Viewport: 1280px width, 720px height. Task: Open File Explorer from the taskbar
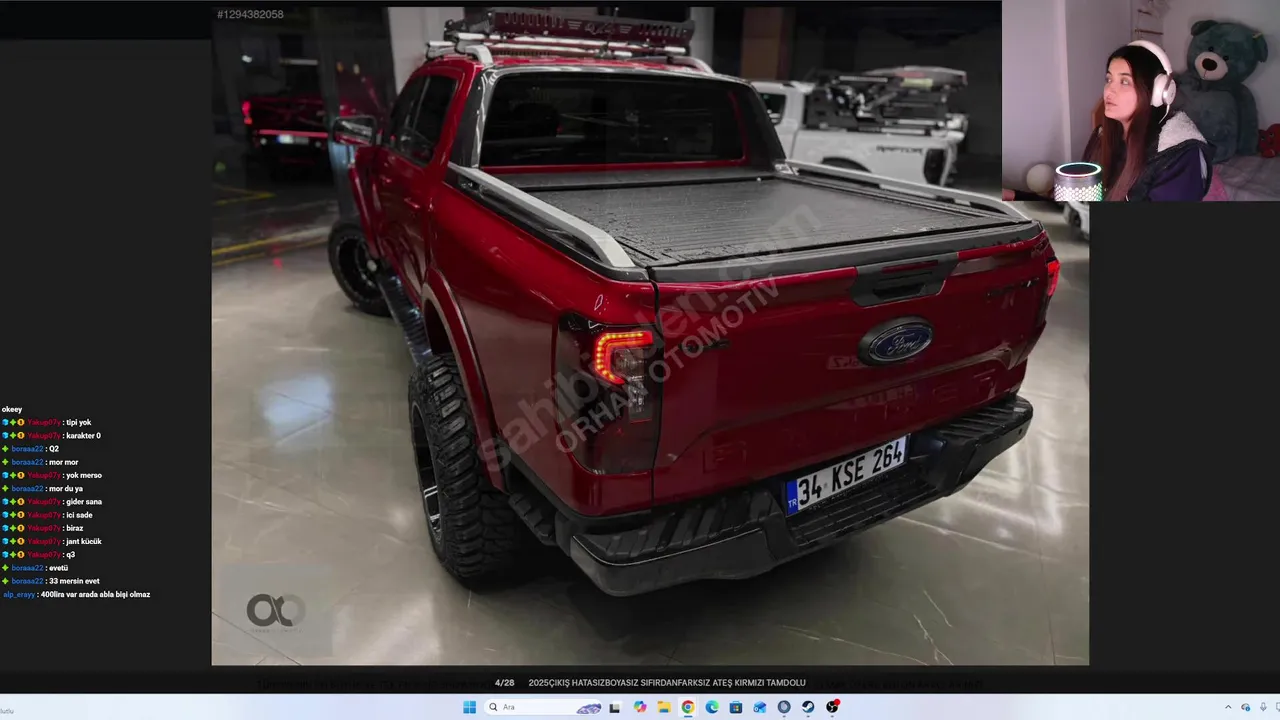(664, 707)
